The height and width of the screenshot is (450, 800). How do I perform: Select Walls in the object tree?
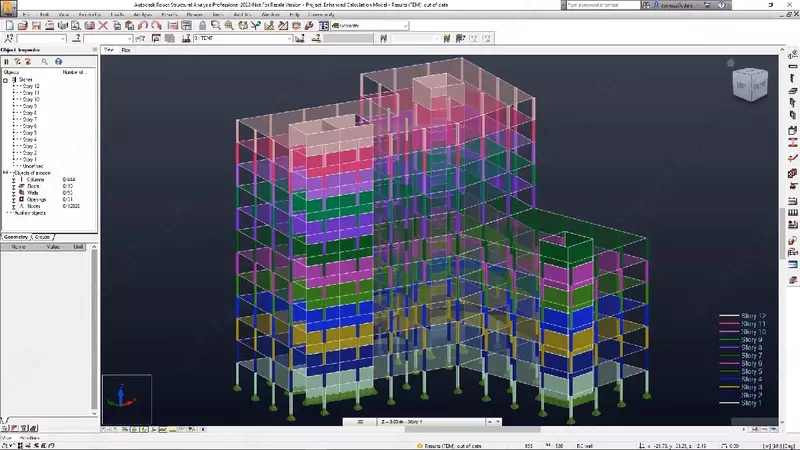coord(32,193)
